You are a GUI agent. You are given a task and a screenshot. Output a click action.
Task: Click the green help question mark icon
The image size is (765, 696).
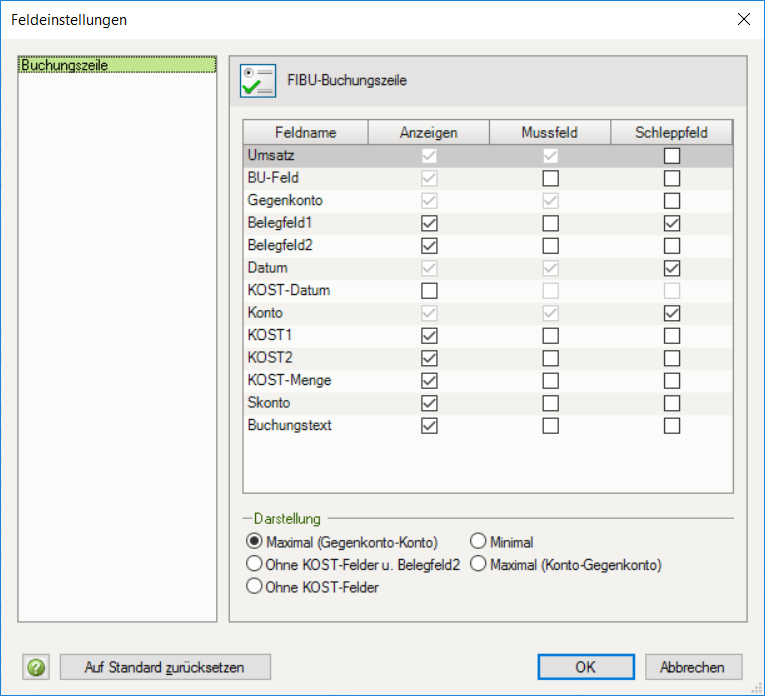tap(37, 667)
